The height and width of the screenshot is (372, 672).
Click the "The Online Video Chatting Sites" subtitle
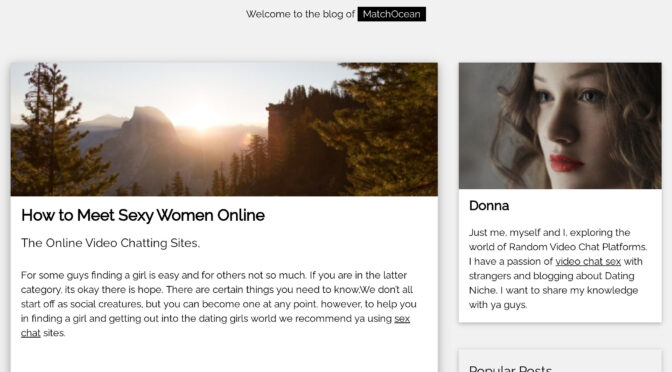tap(110, 243)
